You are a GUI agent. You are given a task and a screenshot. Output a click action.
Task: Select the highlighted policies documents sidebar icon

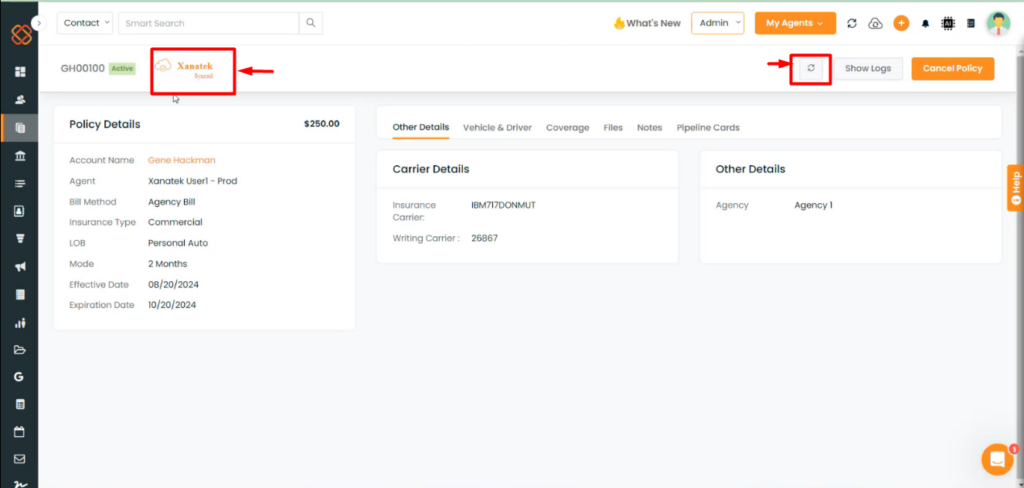pos(20,128)
